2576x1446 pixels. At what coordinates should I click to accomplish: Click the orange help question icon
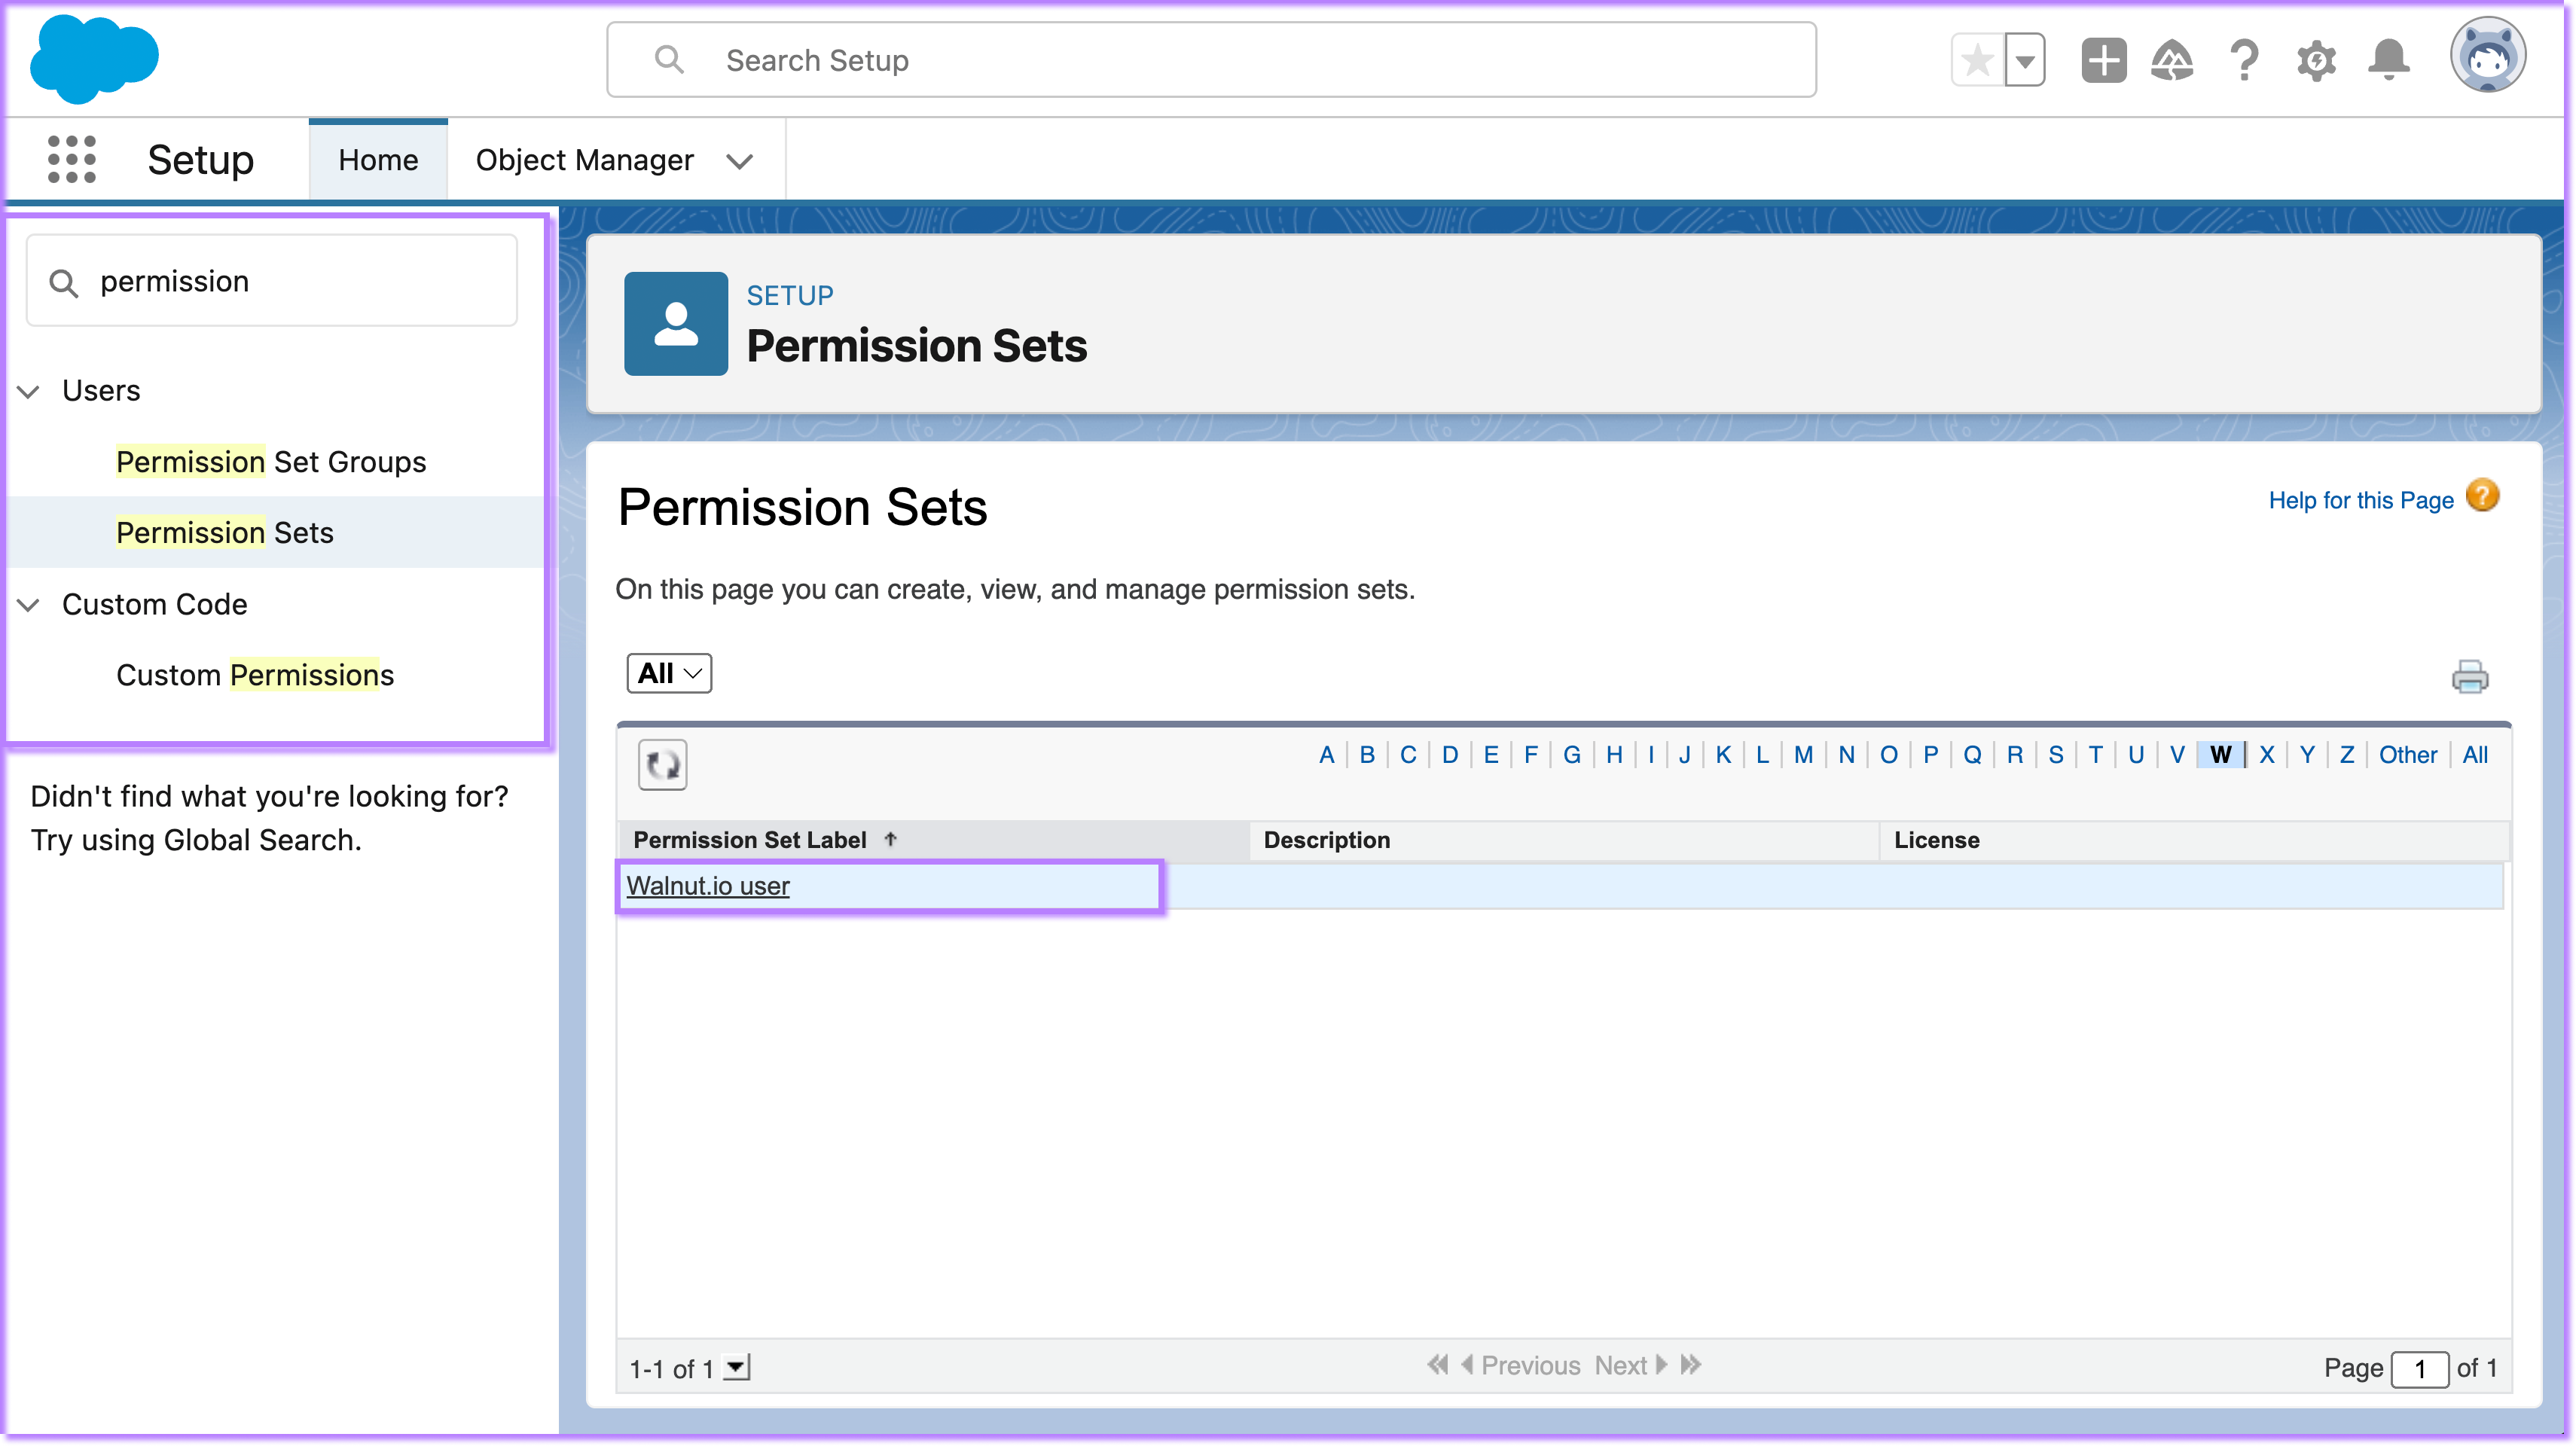pyautogui.click(x=2482, y=496)
